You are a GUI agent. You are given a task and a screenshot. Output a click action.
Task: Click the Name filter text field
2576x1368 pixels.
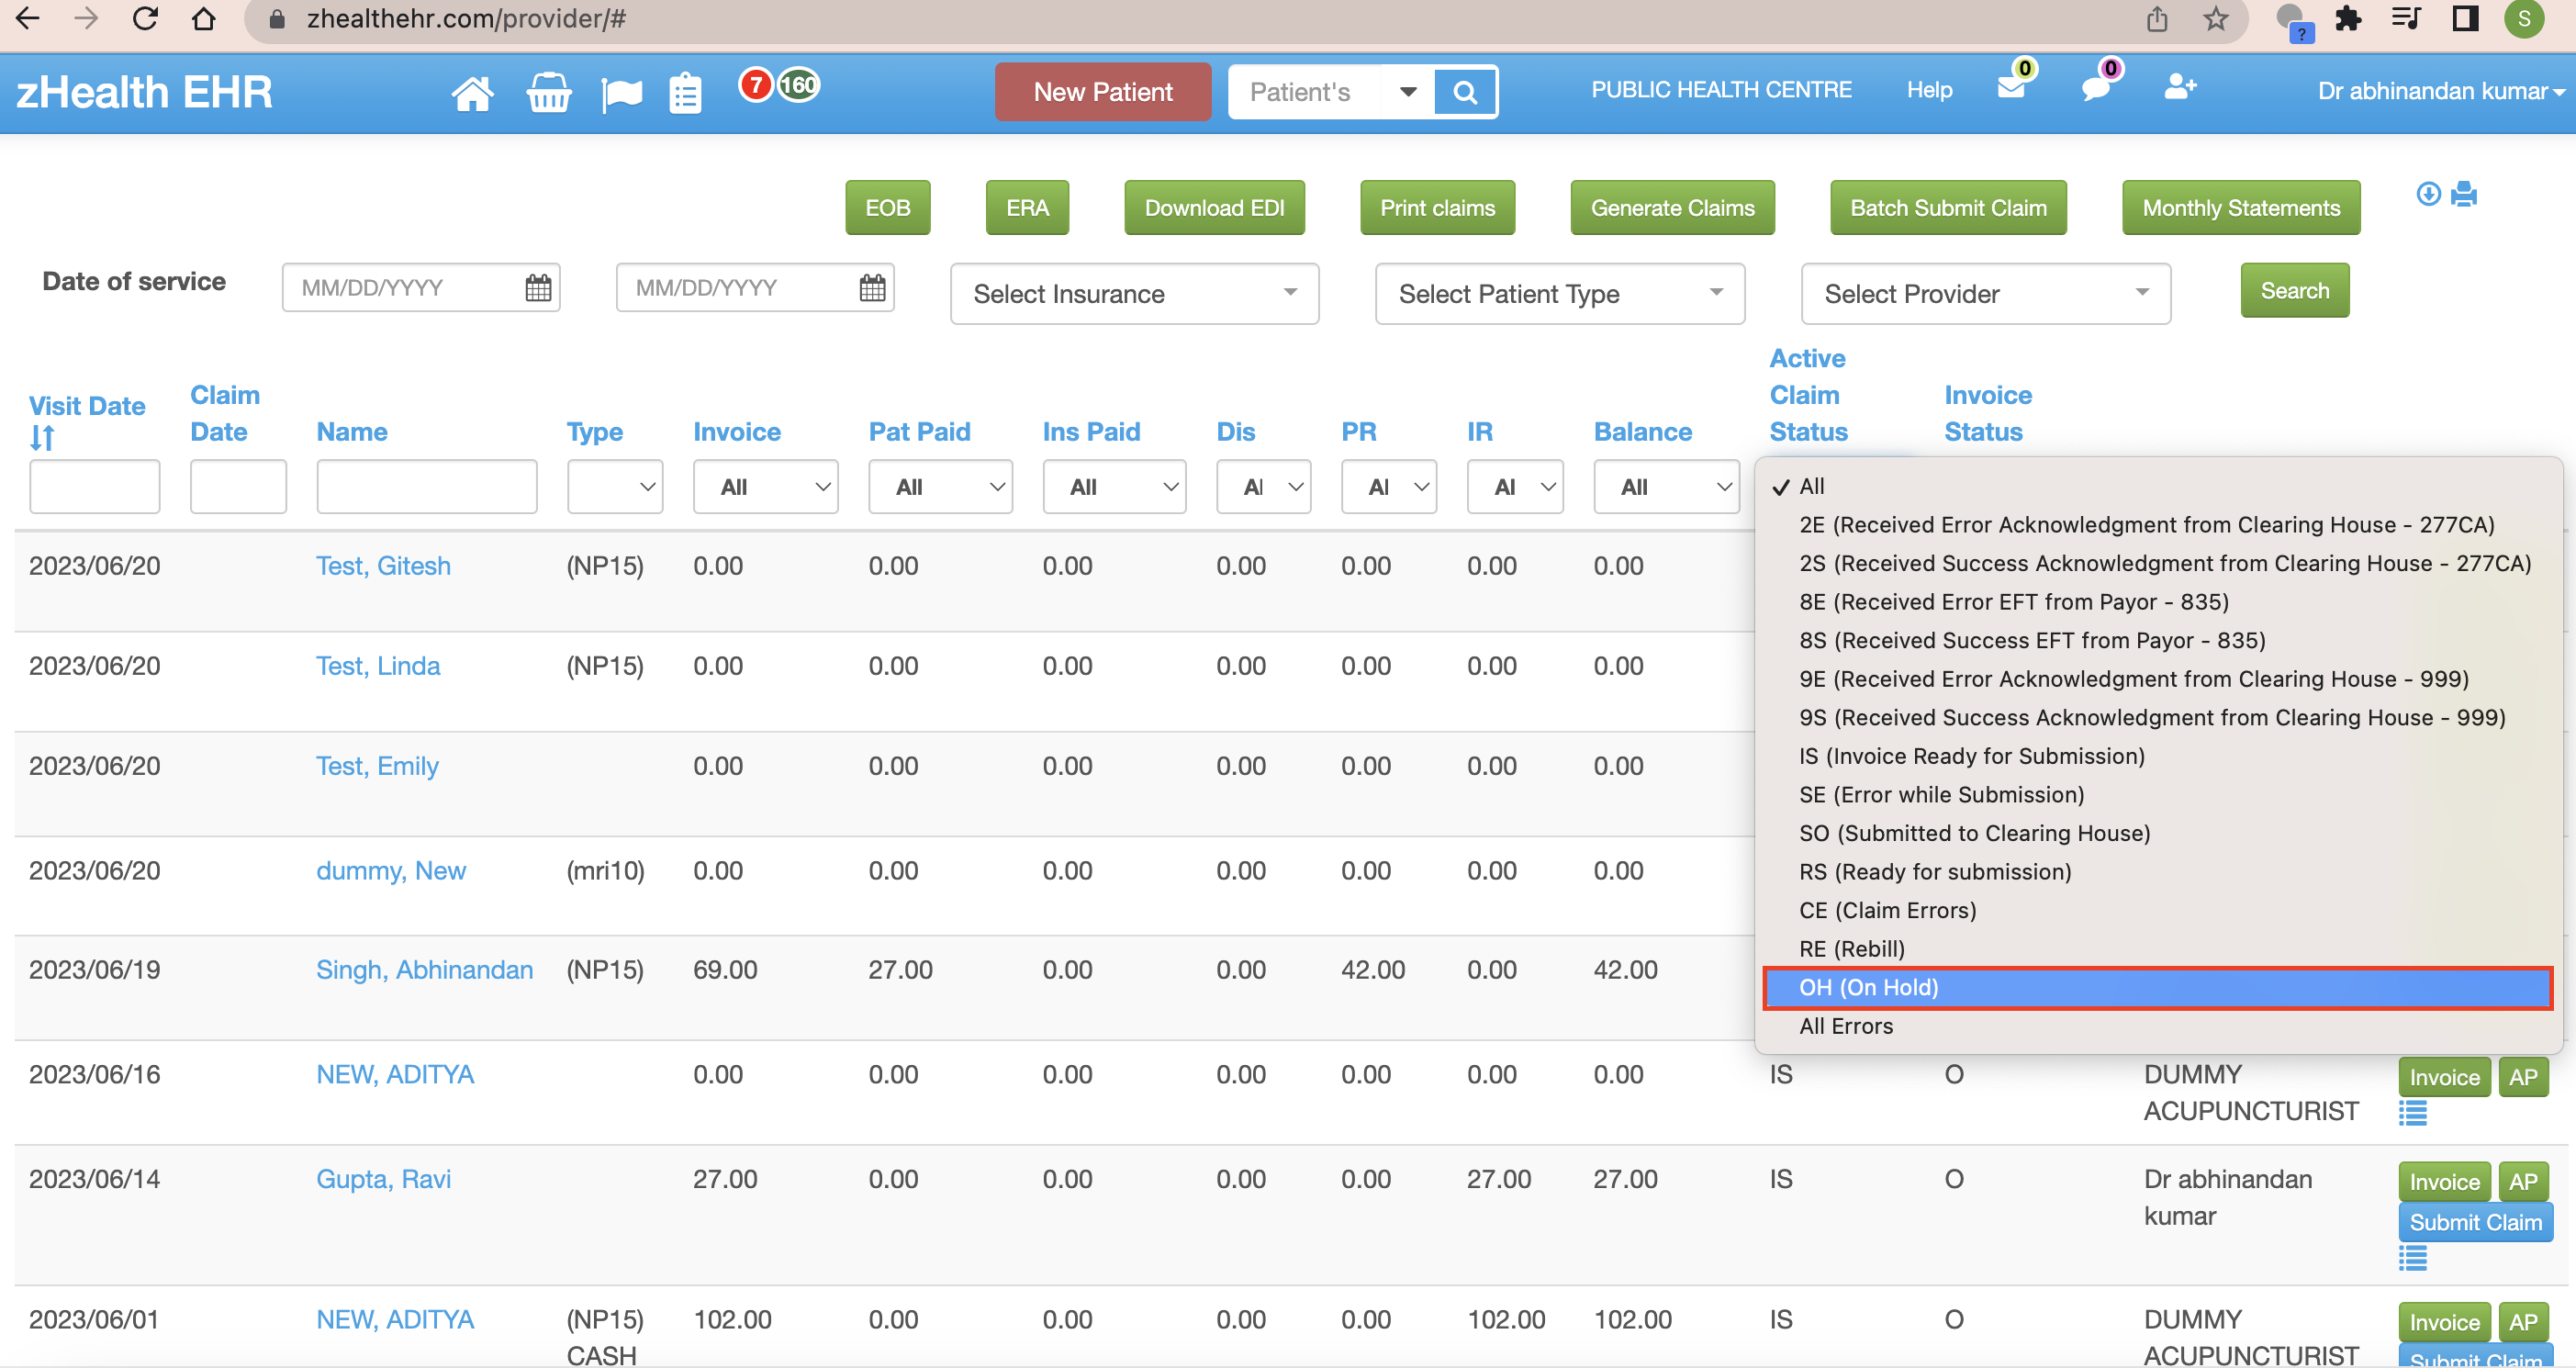coord(426,487)
